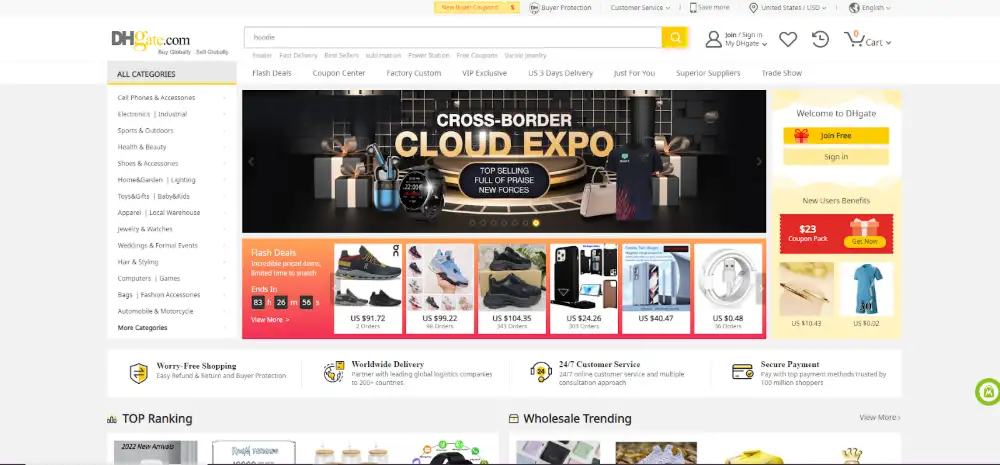Expand the My DHgate dropdown
Viewport: 1000px width, 465px height.
(x=746, y=43)
